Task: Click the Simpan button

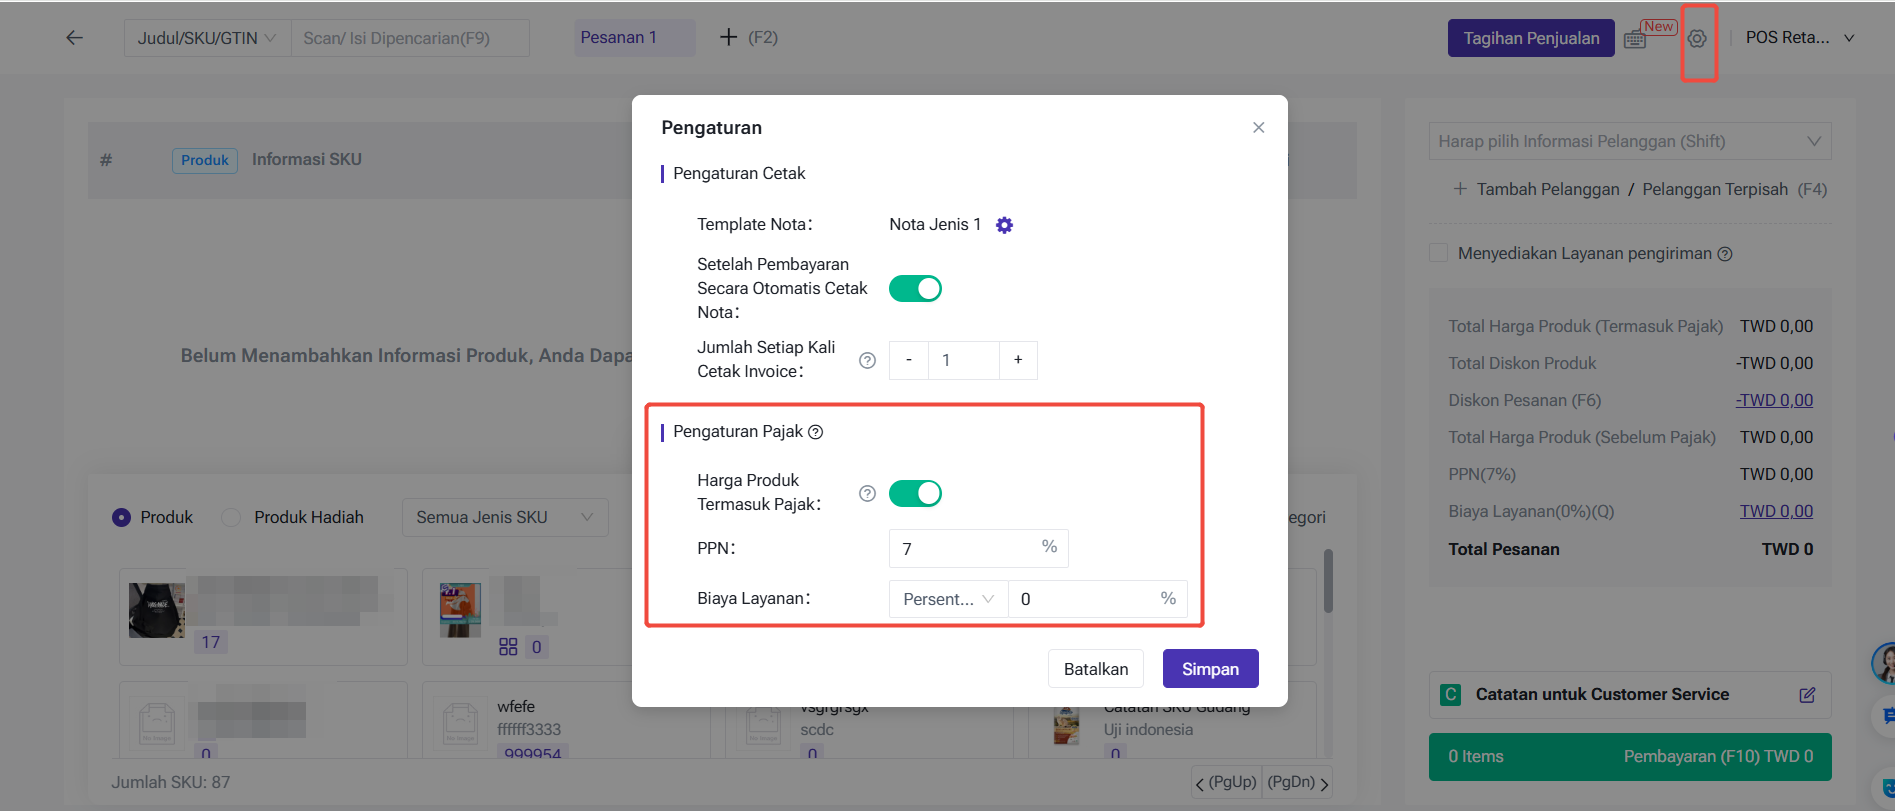Action: pos(1210,669)
